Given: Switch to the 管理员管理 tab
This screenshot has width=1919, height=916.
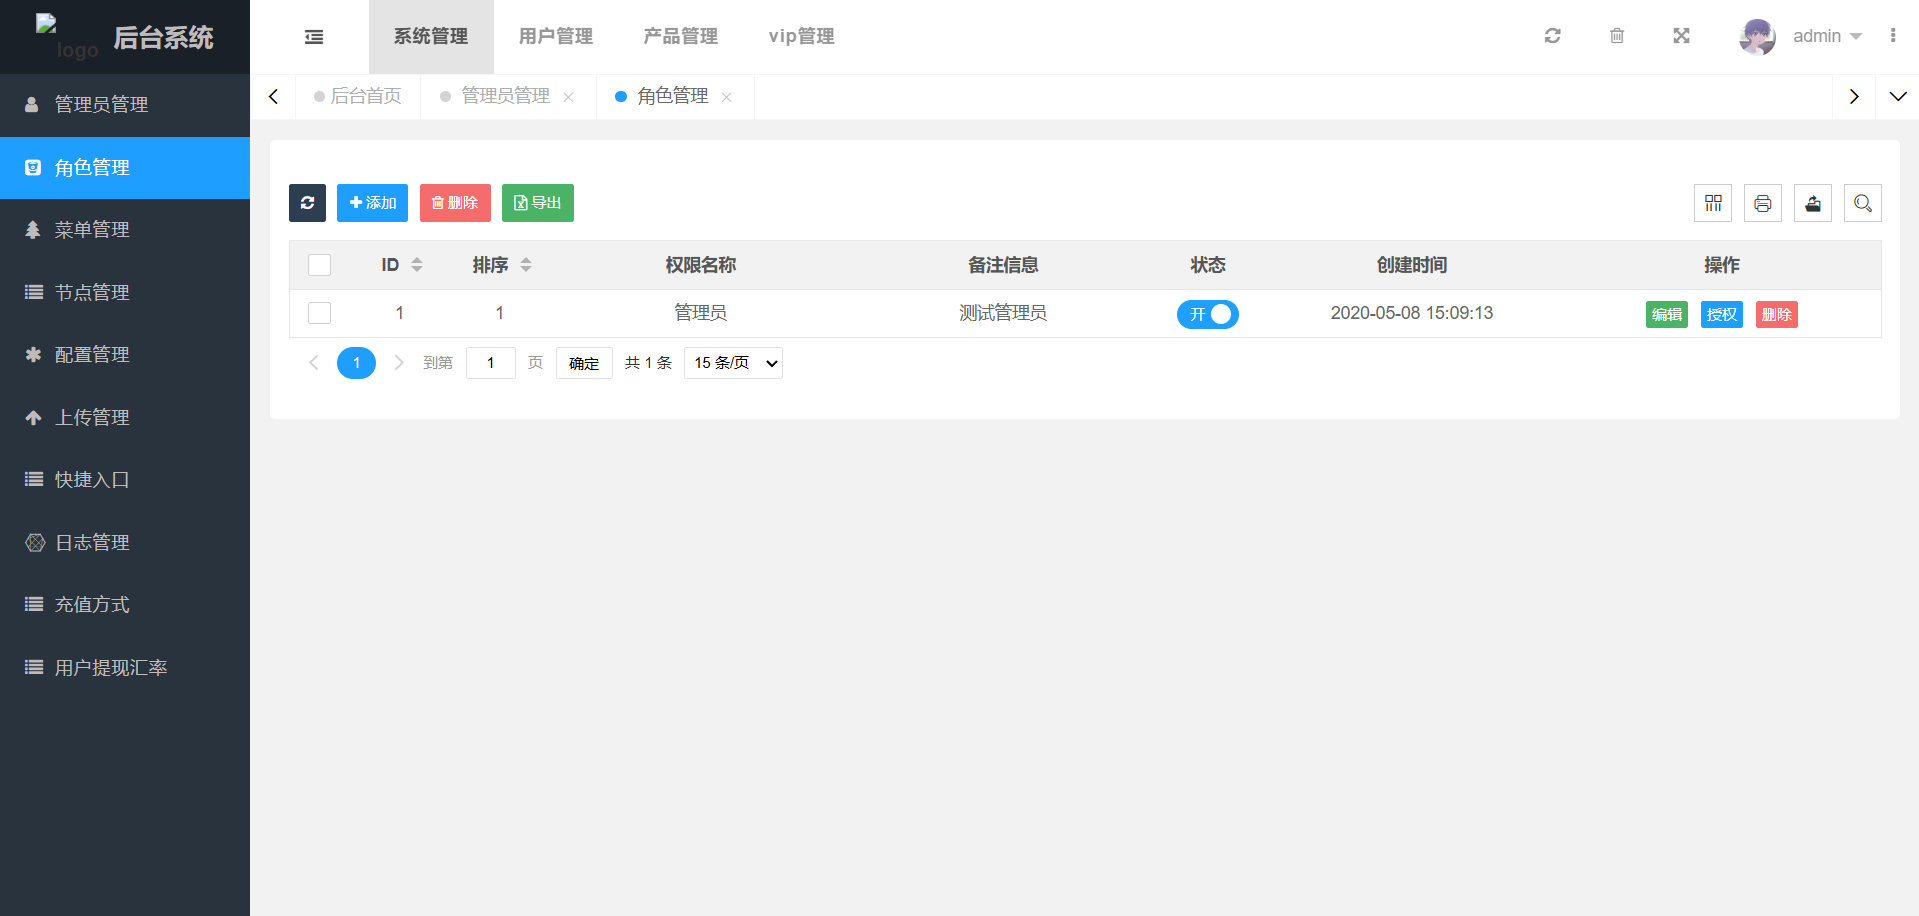Looking at the screenshot, I should point(505,96).
